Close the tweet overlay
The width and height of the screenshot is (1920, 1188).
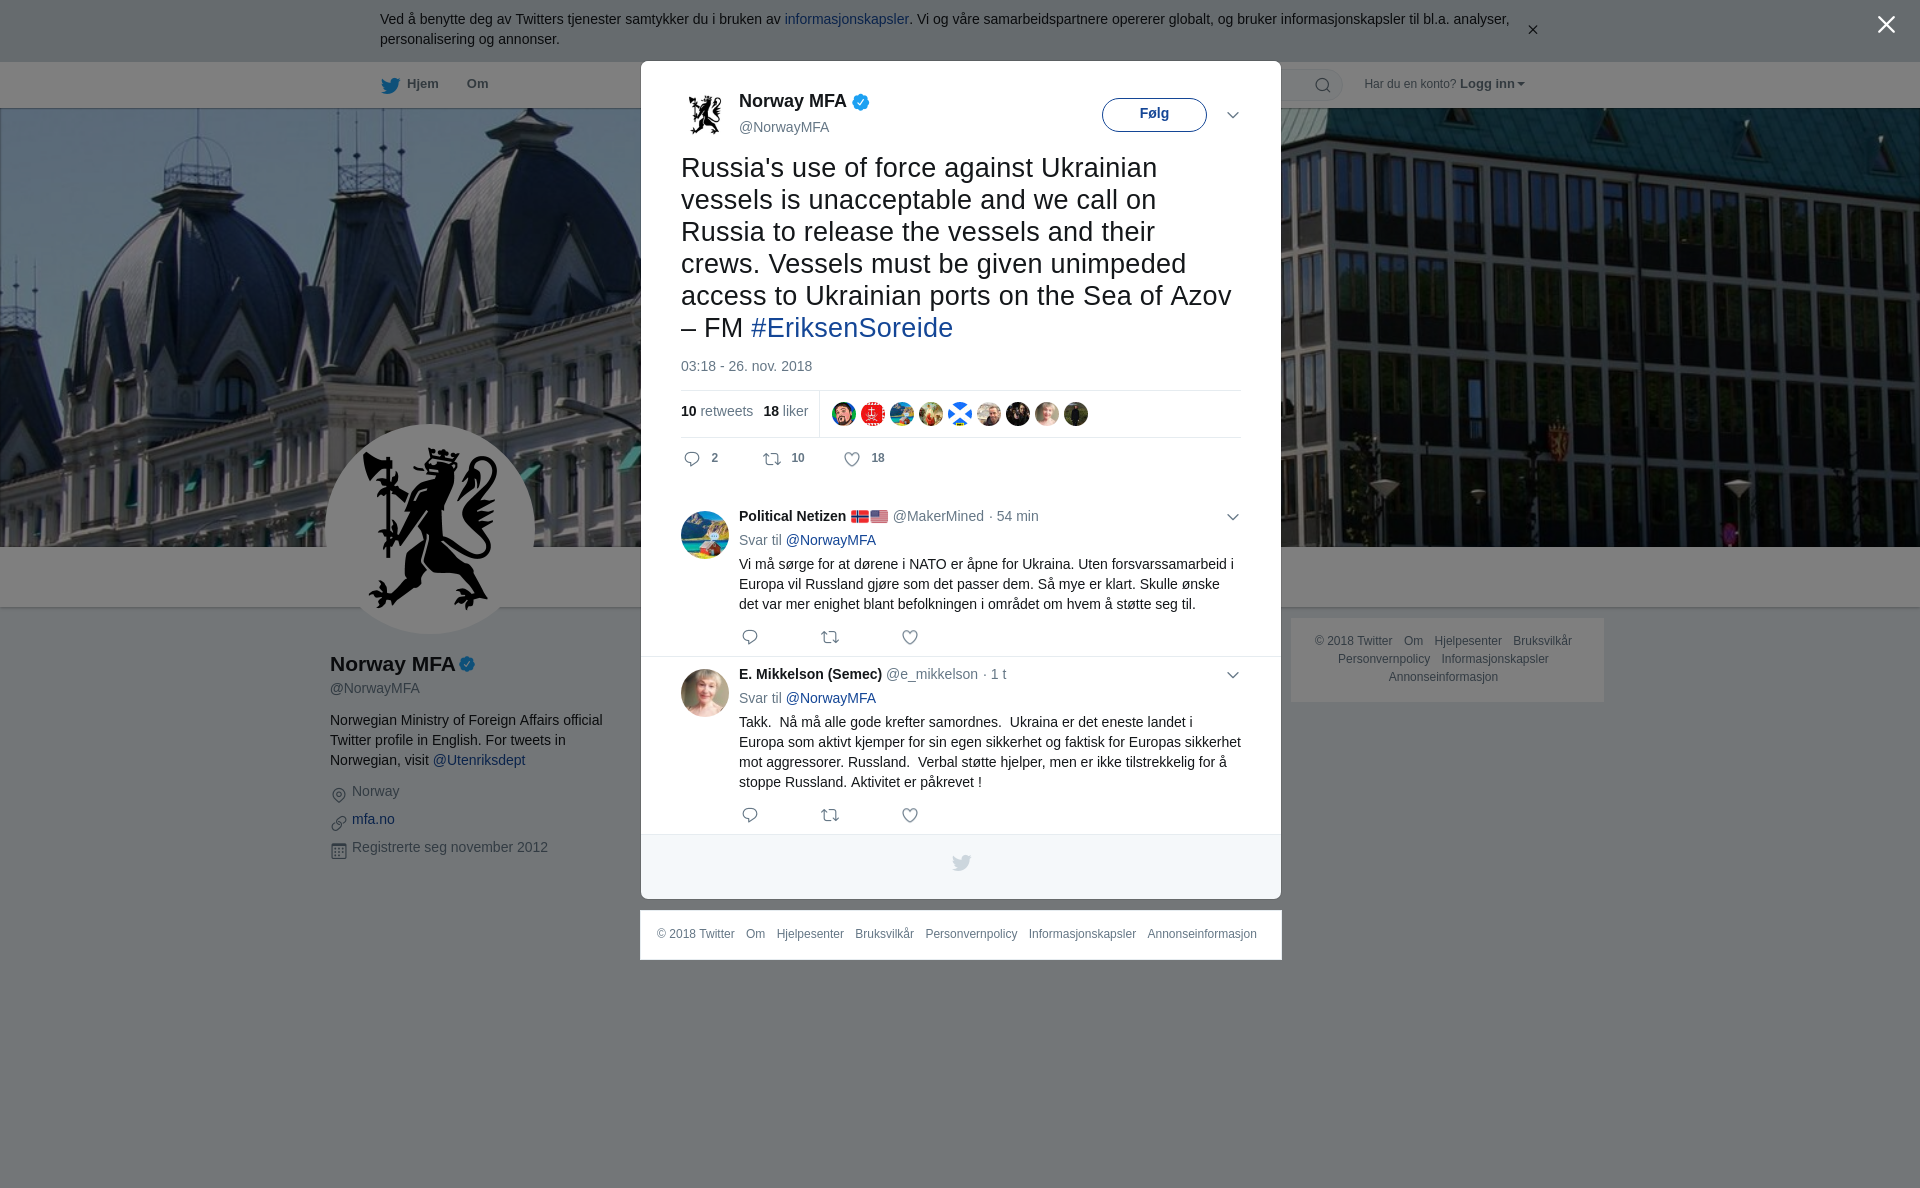pyautogui.click(x=1886, y=25)
